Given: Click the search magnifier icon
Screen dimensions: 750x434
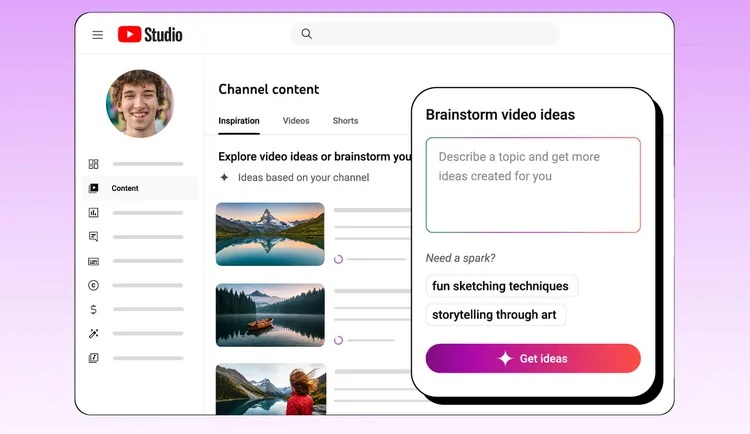Looking at the screenshot, I should tap(307, 34).
